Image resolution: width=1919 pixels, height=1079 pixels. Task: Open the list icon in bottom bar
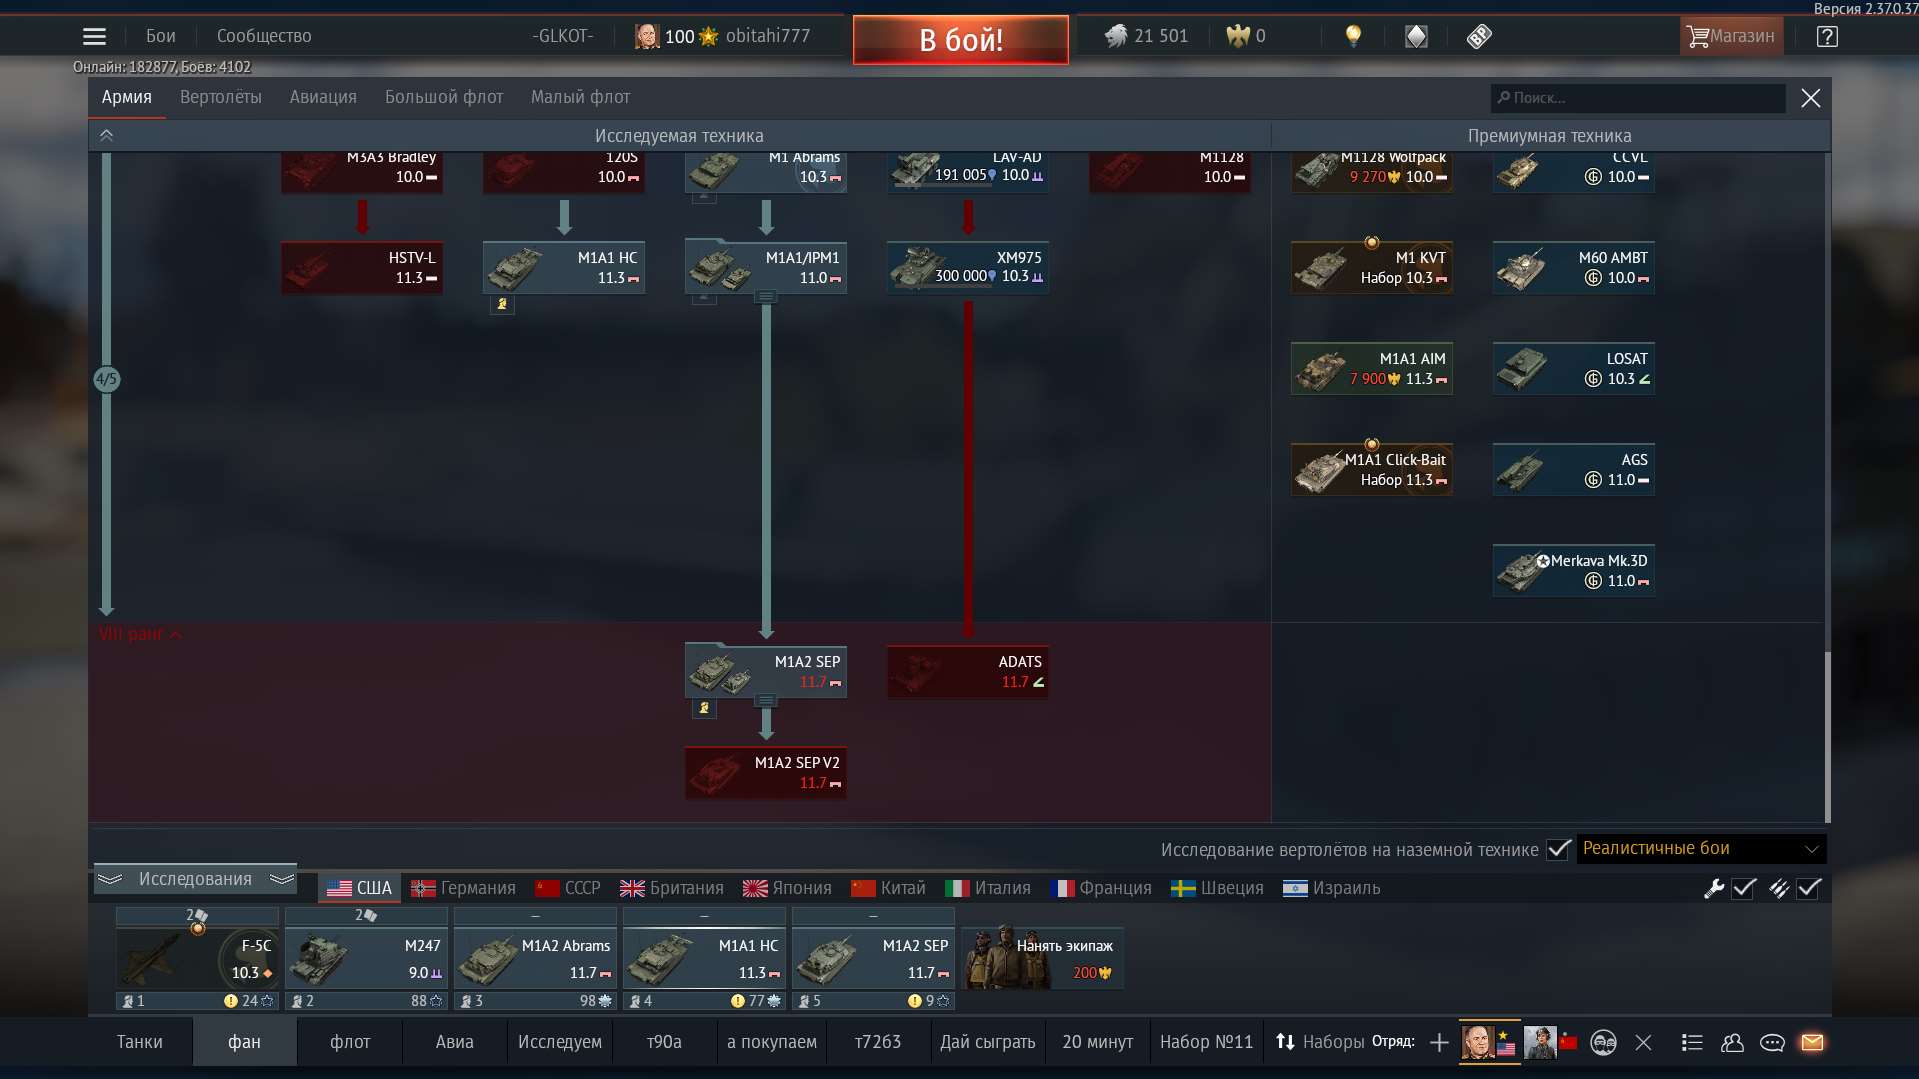click(1692, 1042)
